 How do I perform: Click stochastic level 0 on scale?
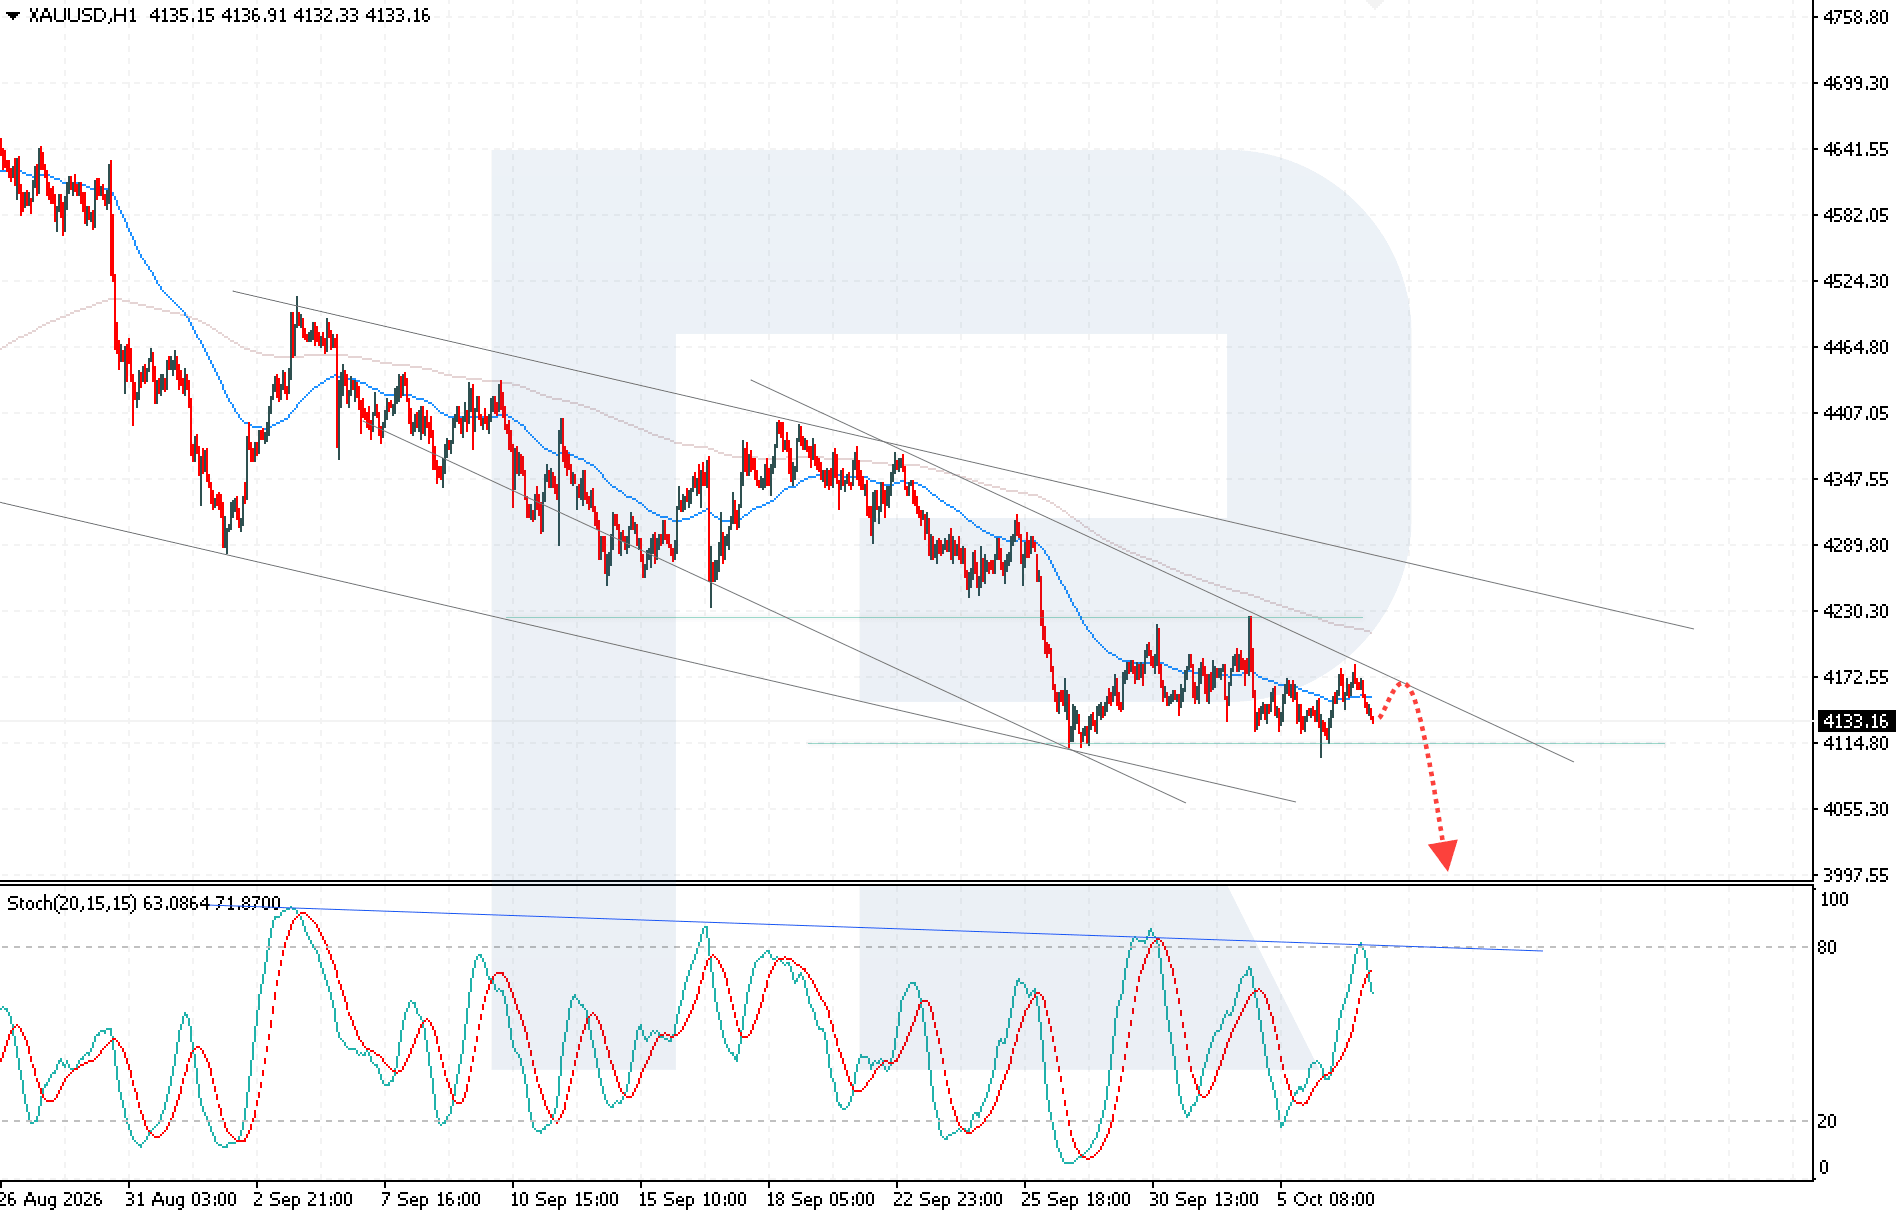click(1824, 1167)
